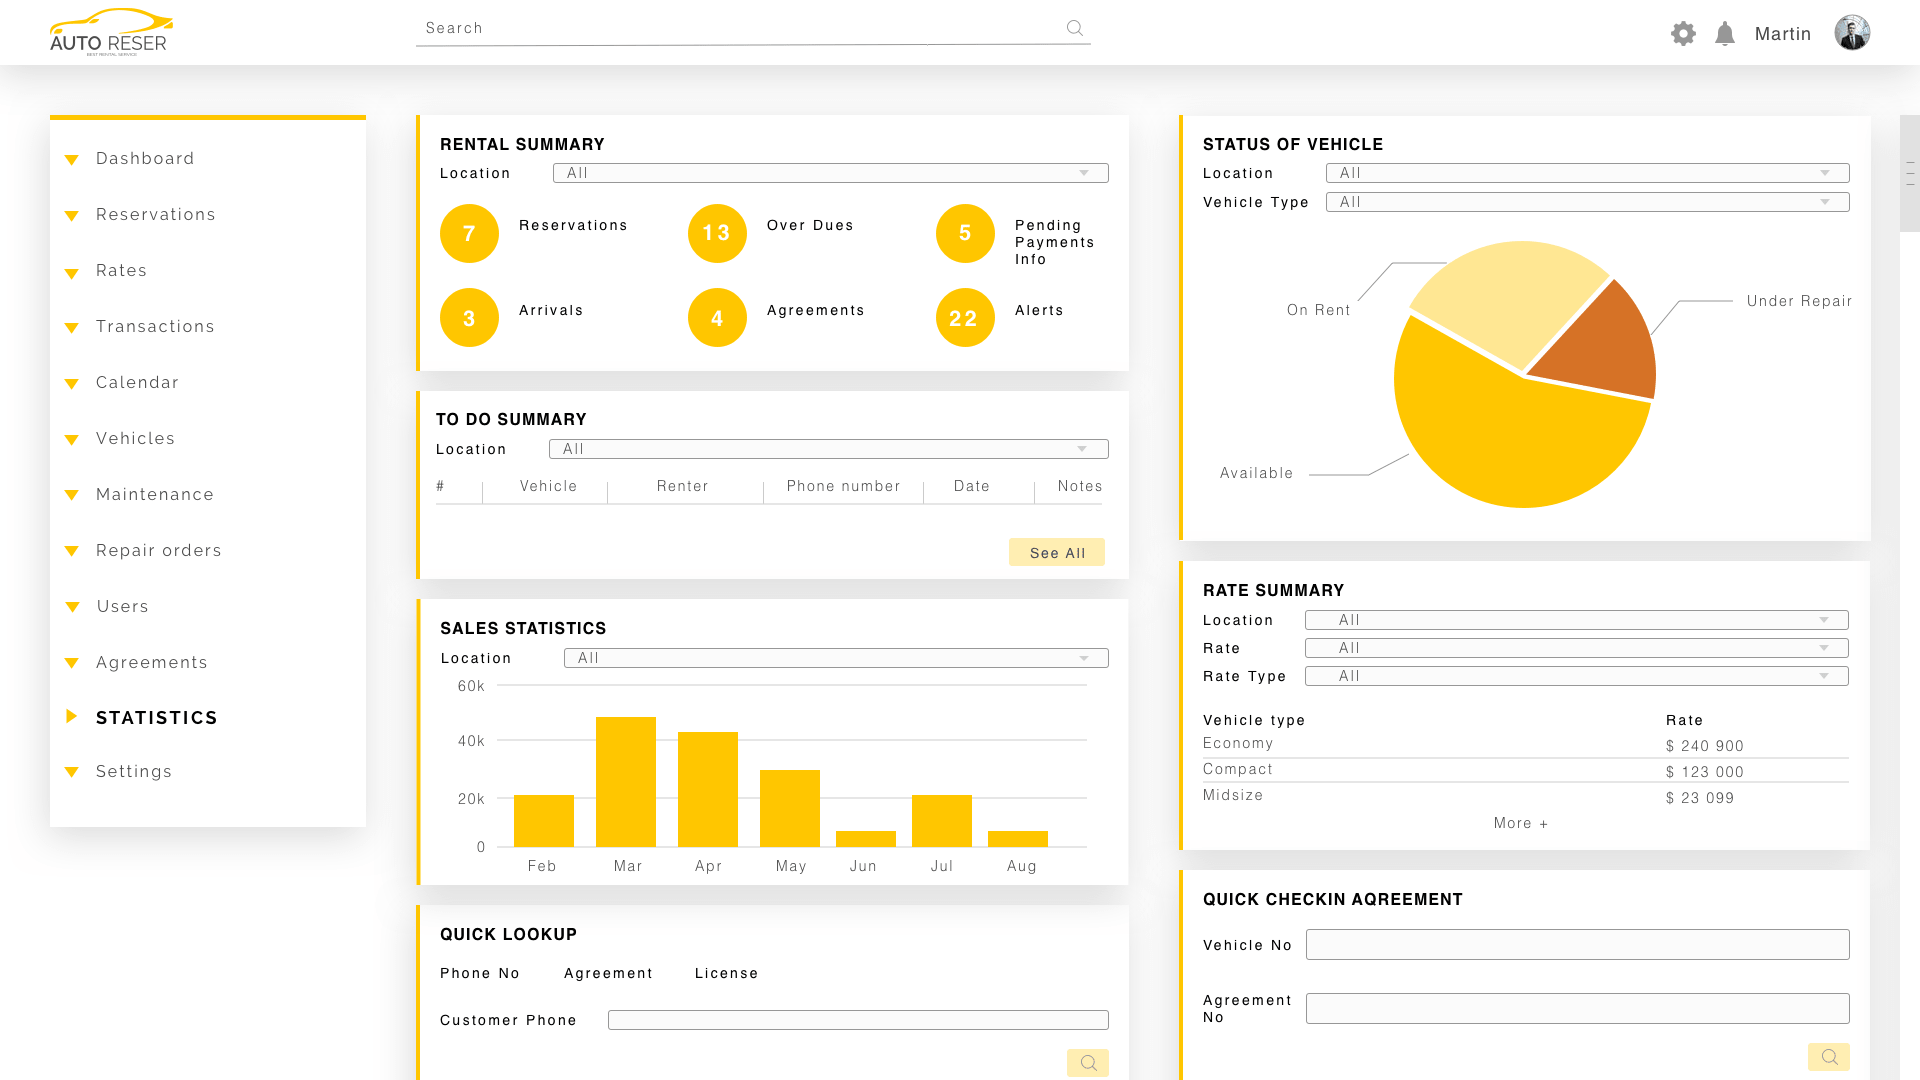Open the Transactions sidebar item
The image size is (1920, 1080).
155,326
